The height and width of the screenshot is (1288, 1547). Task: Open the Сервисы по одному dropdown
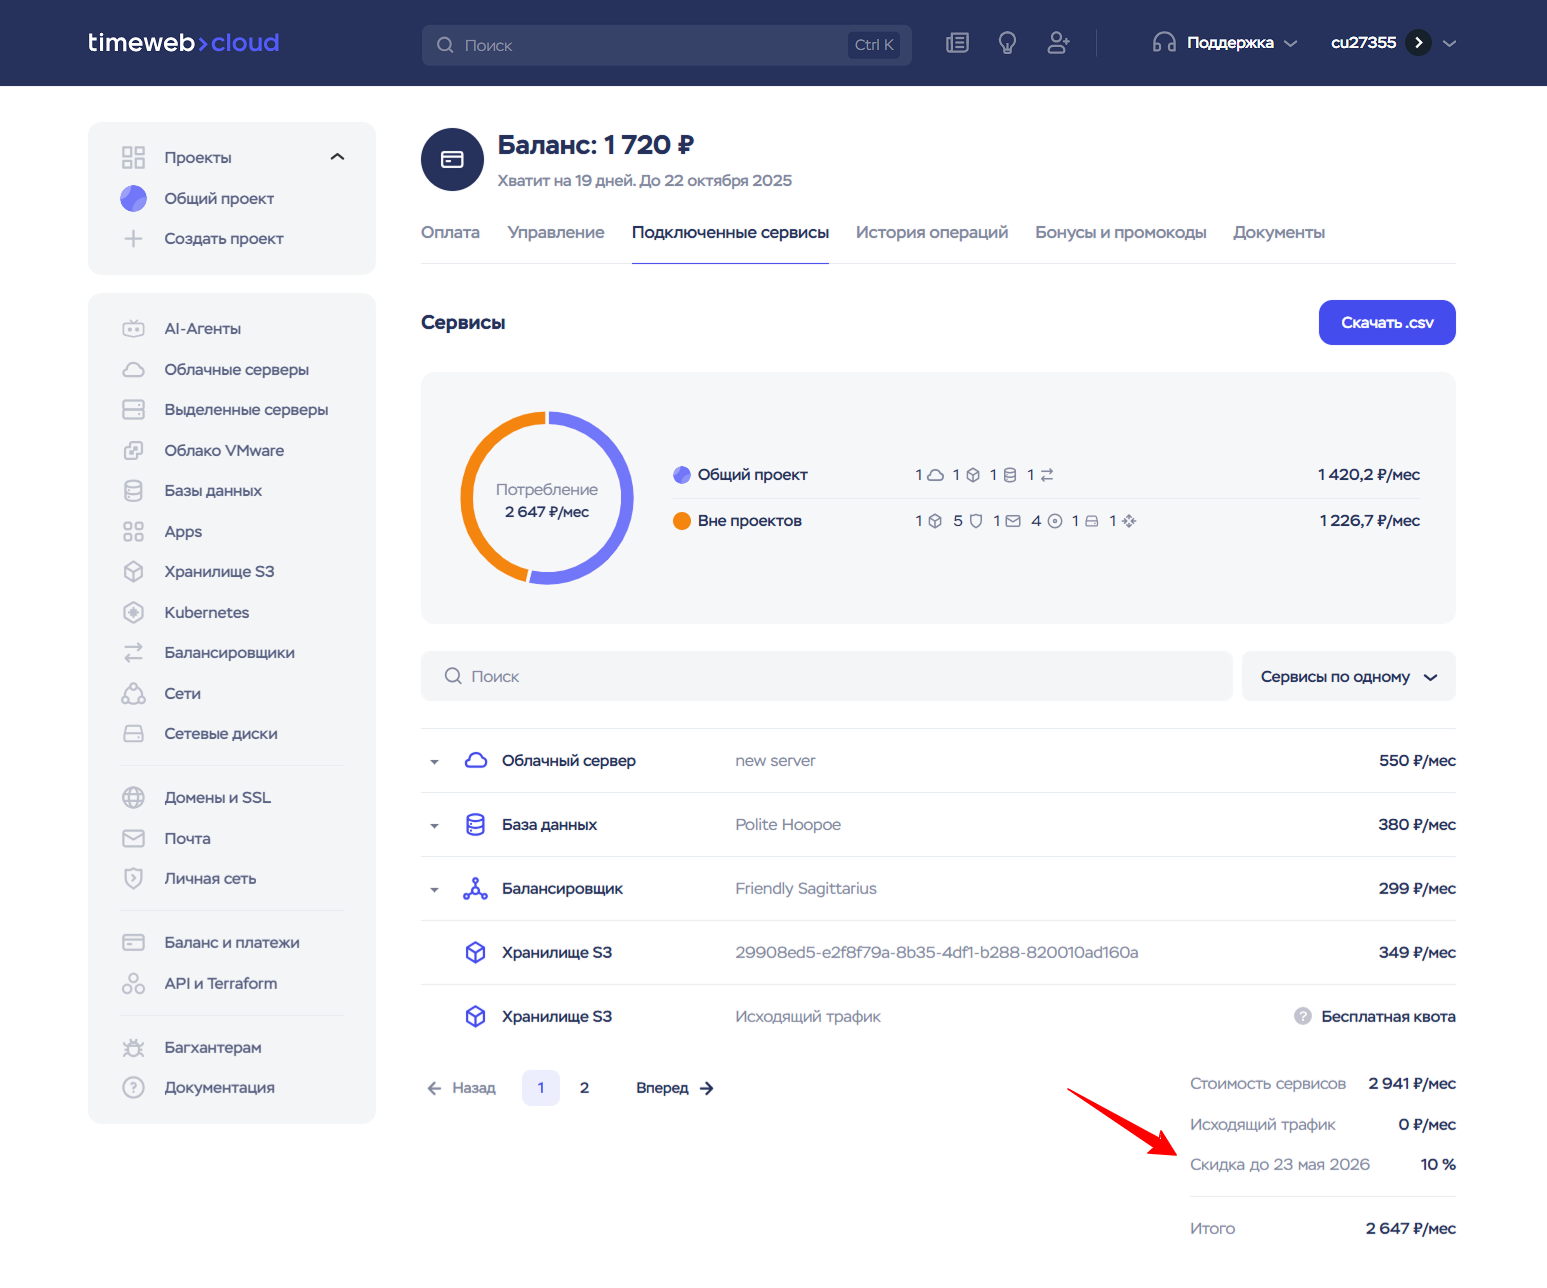coord(1347,677)
